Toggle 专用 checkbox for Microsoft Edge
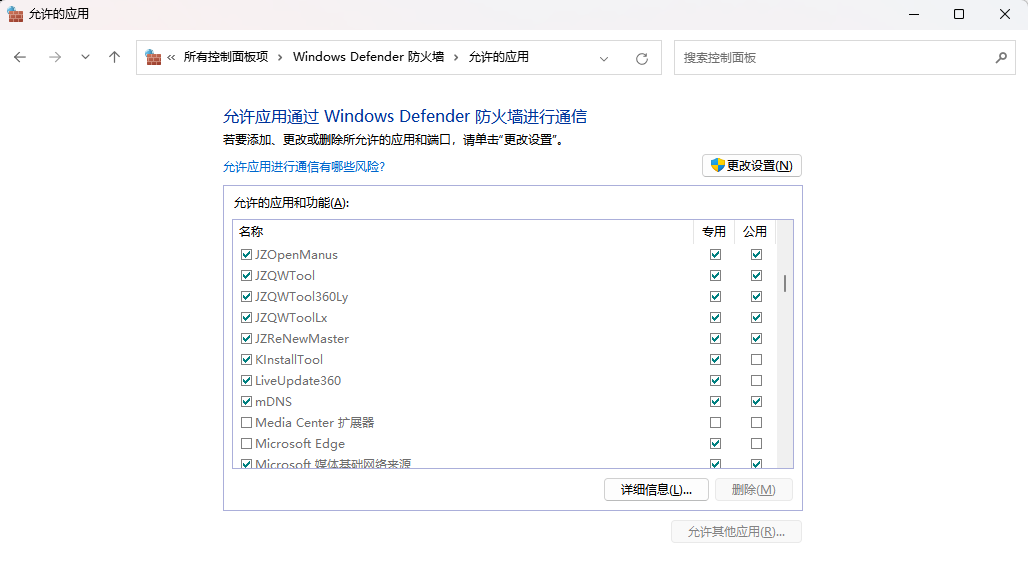 (715, 443)
